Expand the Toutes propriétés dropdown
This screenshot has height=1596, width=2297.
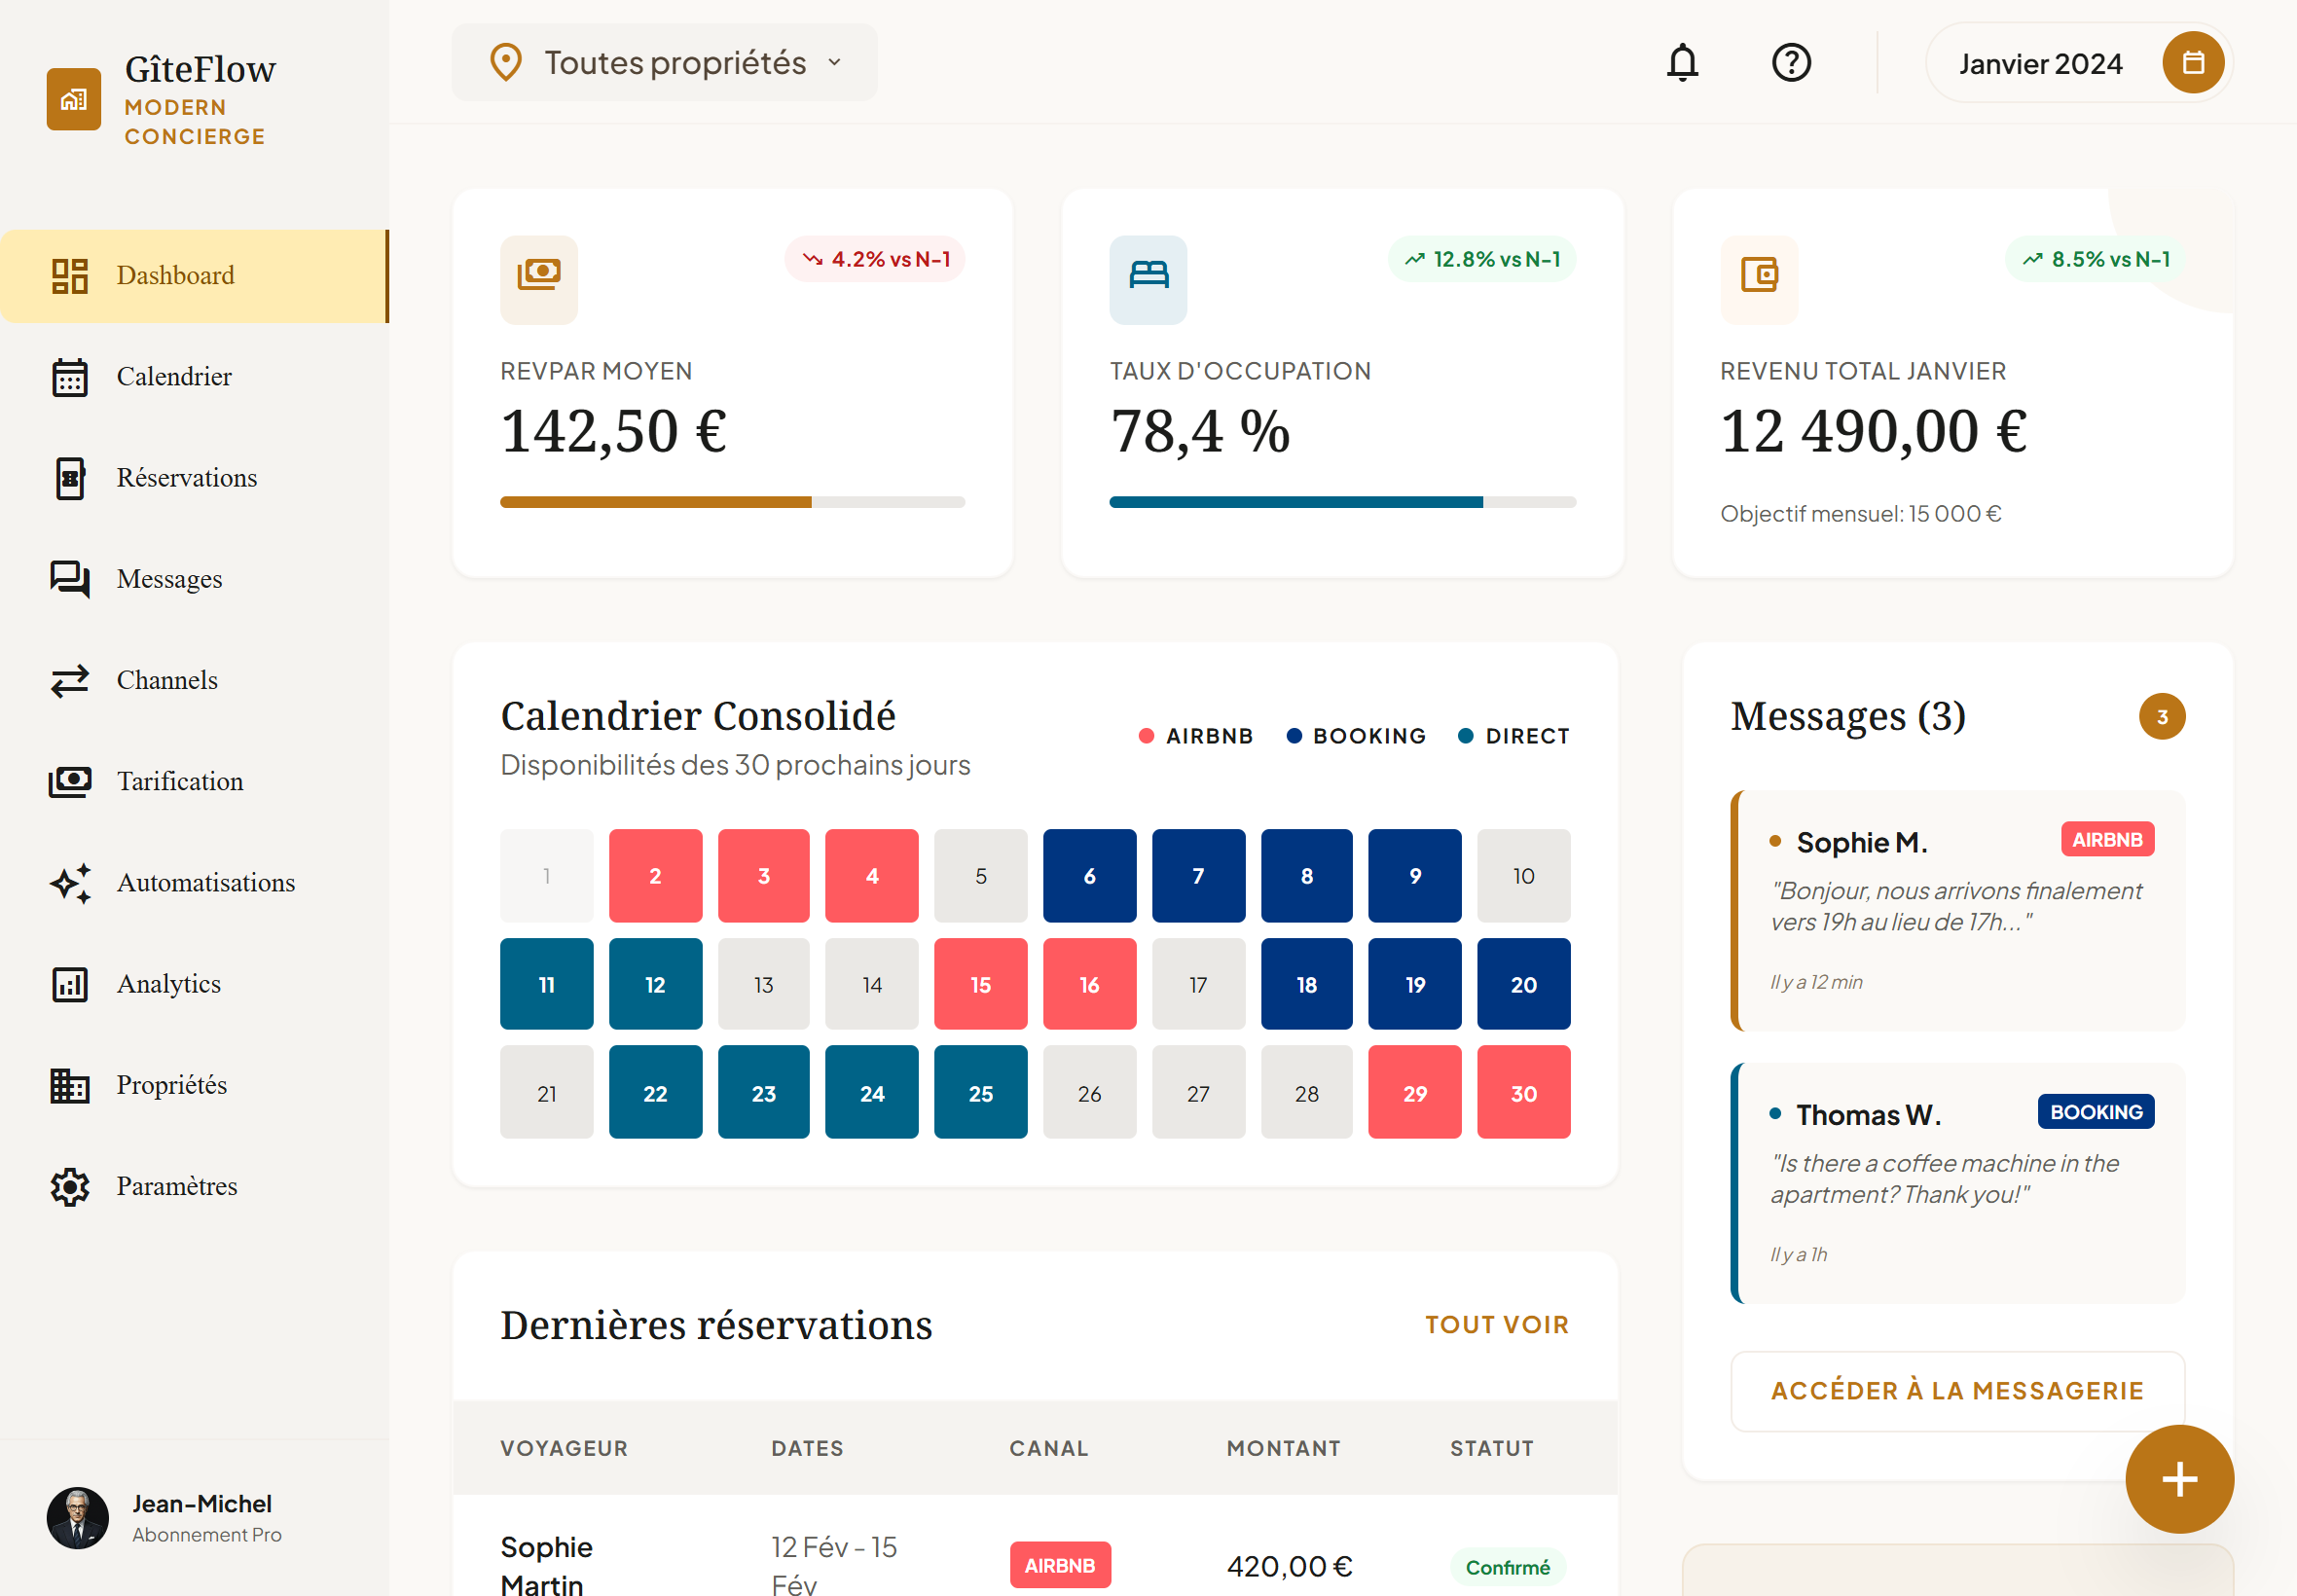point(664,63)
